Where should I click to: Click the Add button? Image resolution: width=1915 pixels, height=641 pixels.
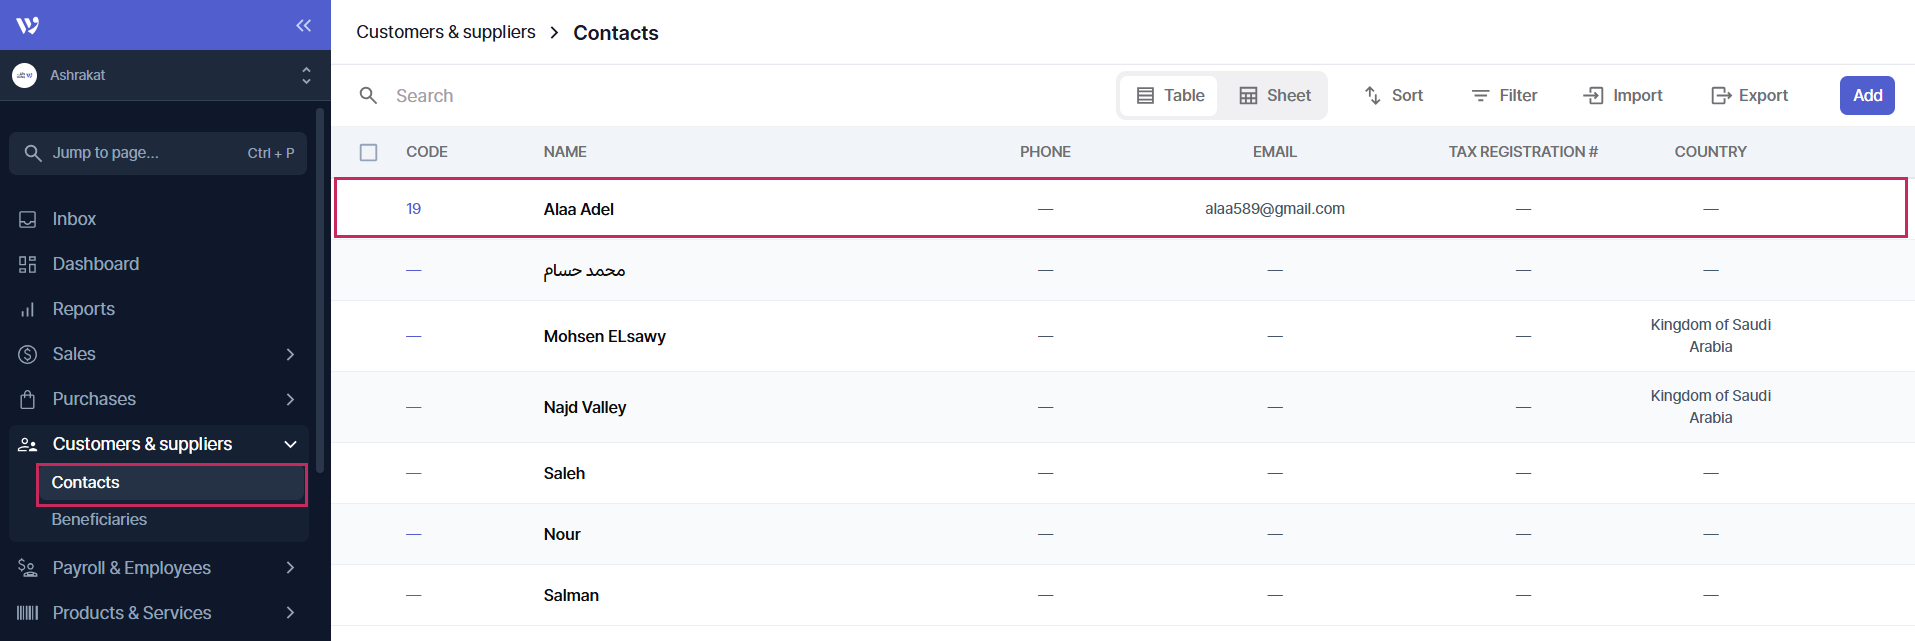click(1866, 95)
